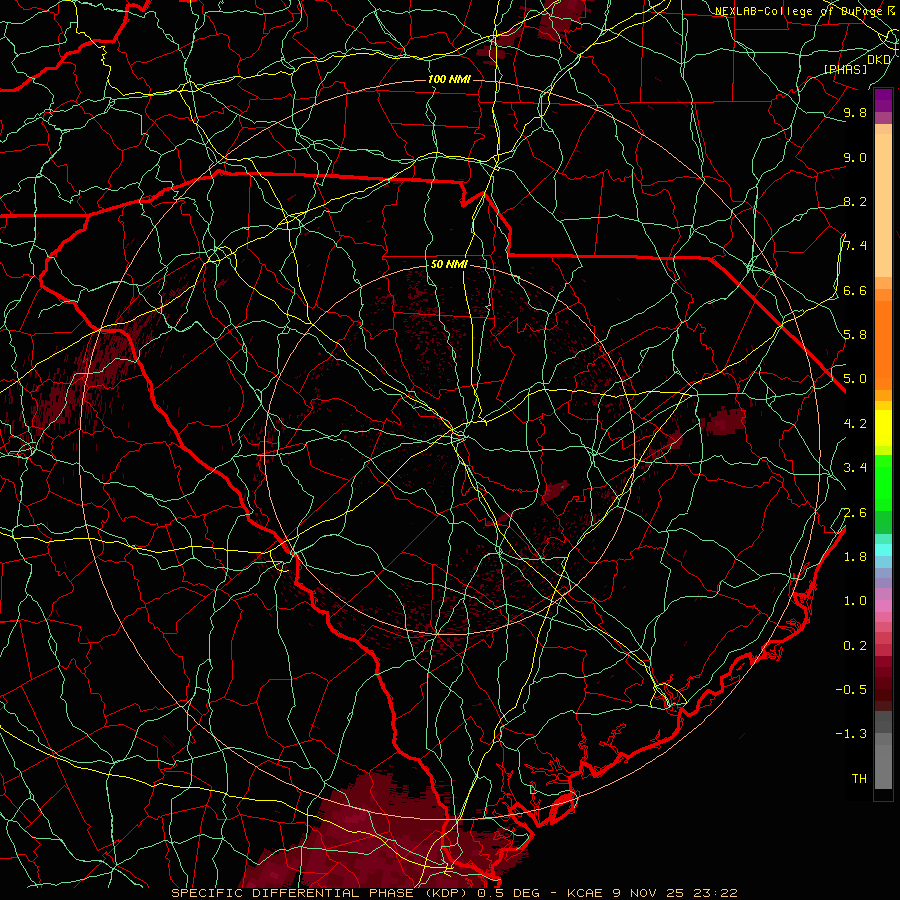Image resolution: width=900 pixels, height=900 pixels.
Task: Click the 6.6 scale value
Action: pos(855,290)
